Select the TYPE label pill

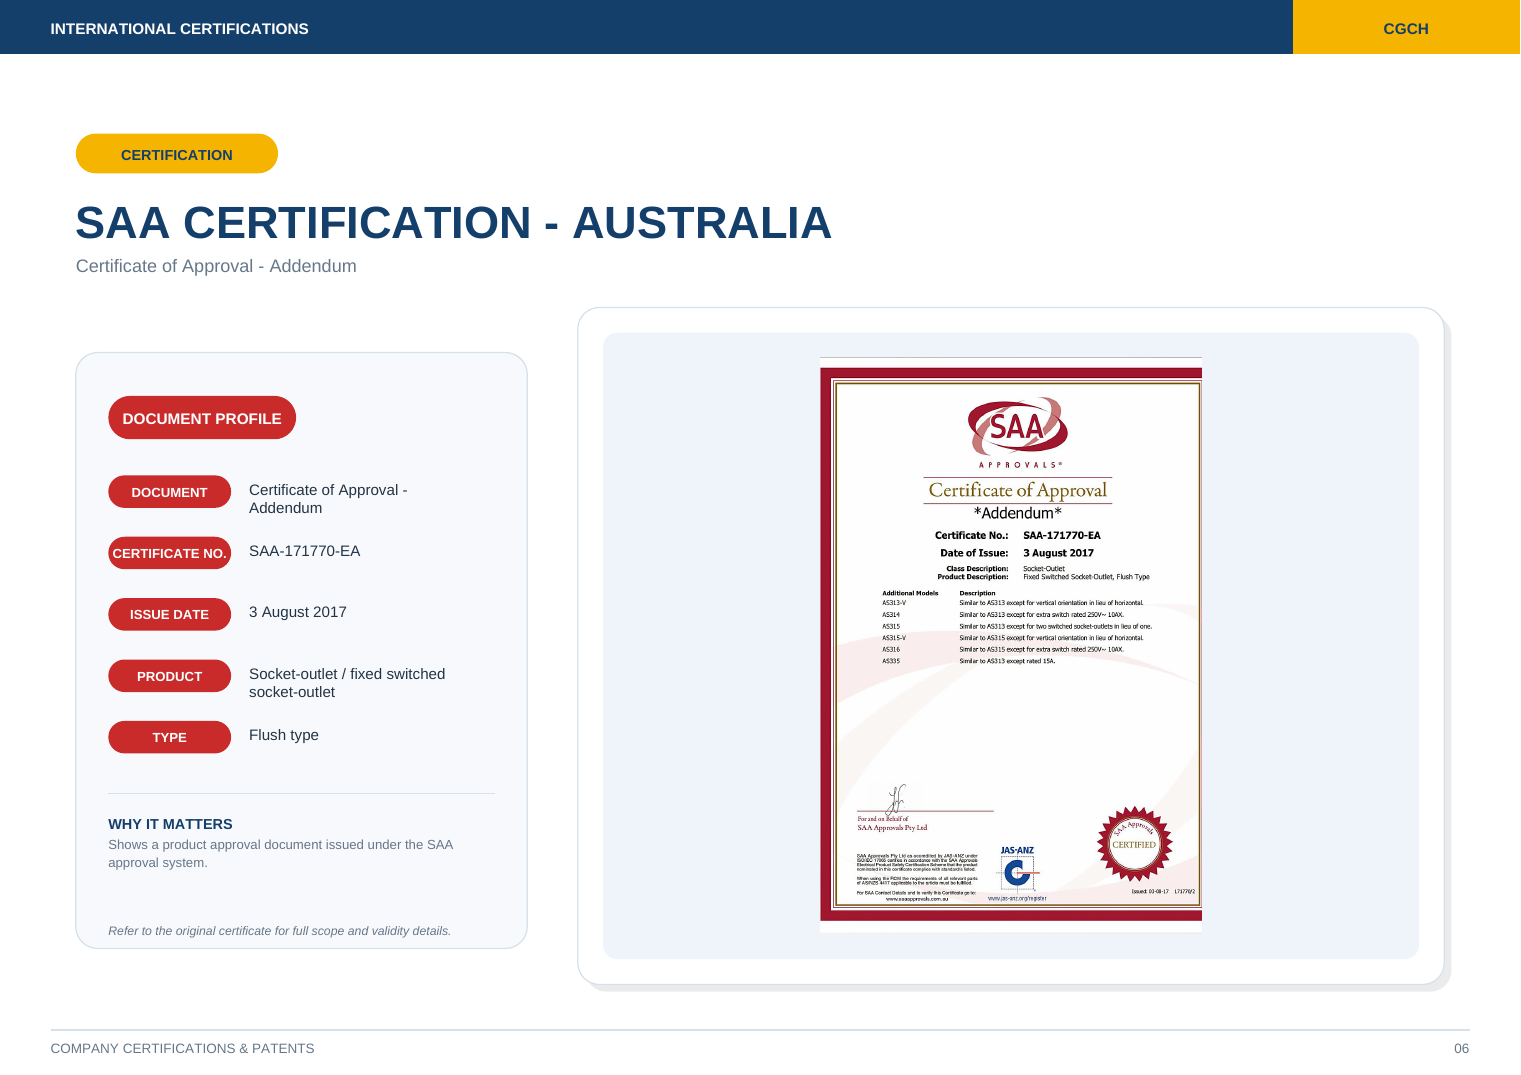click(169, 737)
